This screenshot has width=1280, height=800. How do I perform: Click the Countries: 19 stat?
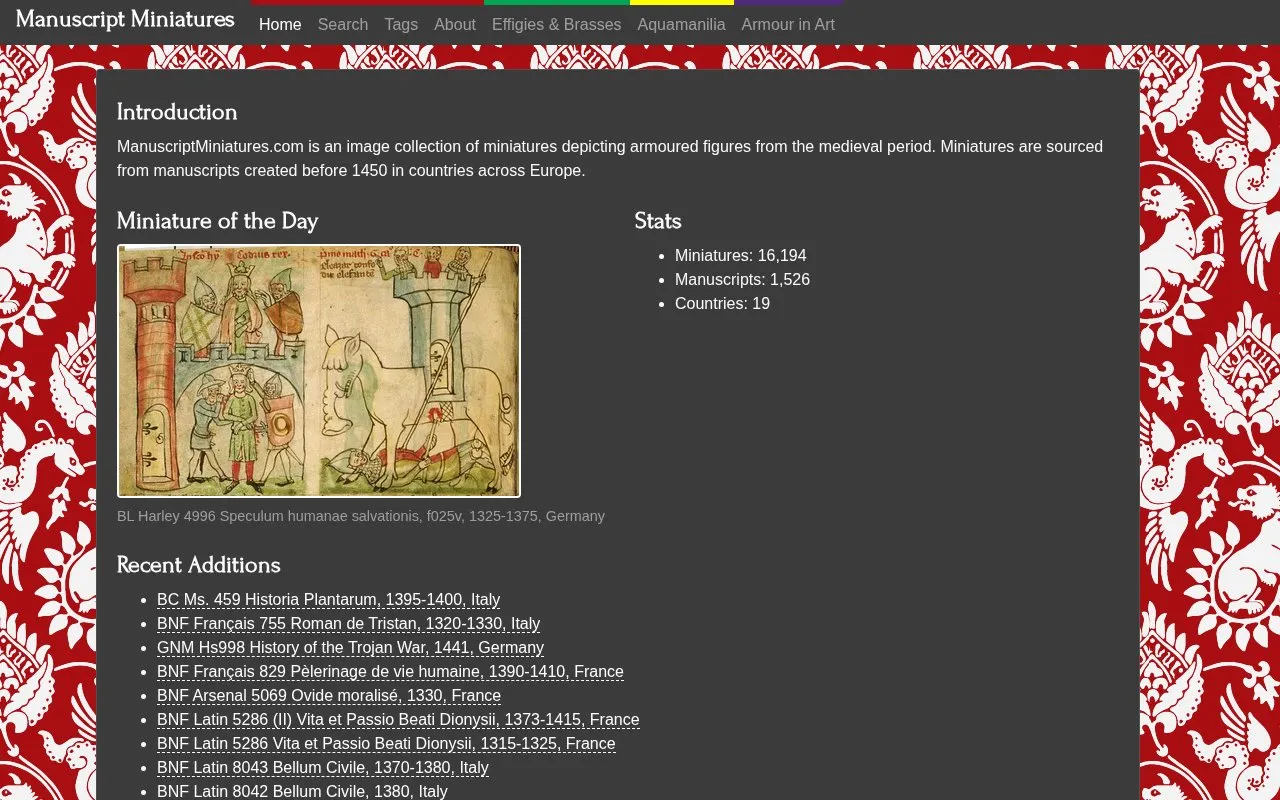point(722,304)
